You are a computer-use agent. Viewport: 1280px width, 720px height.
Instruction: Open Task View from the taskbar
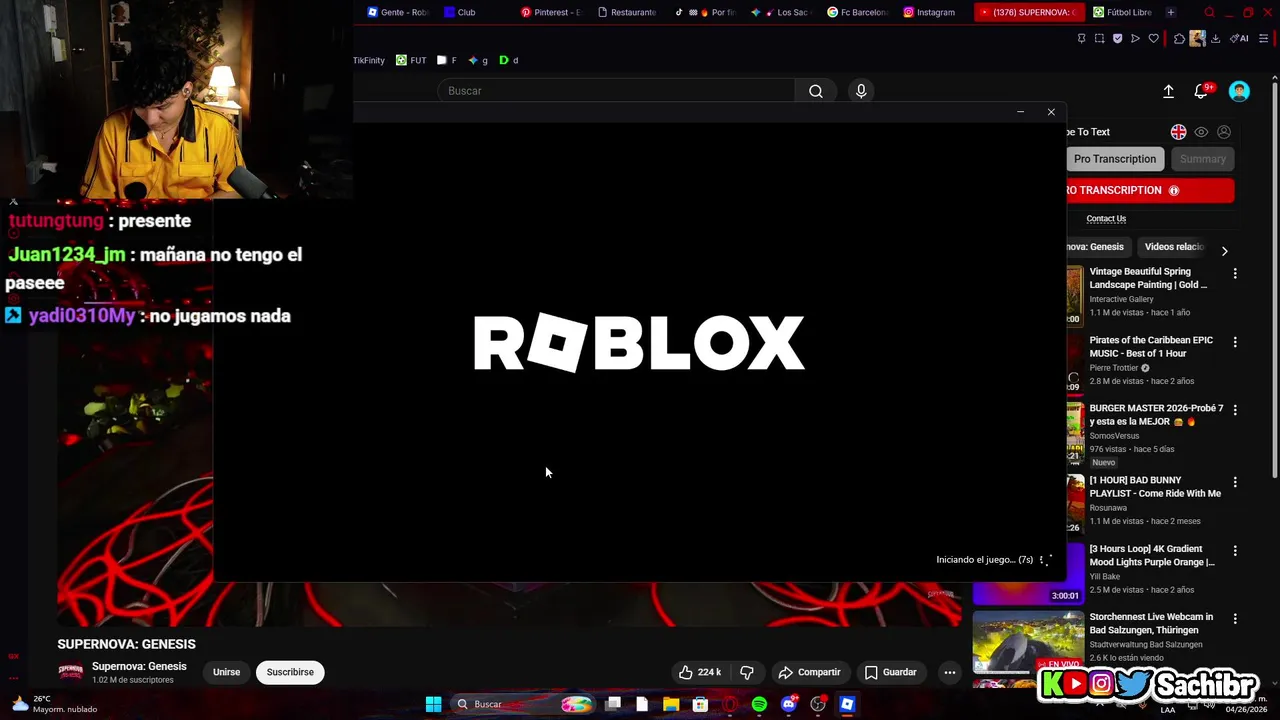pos(613,704)
